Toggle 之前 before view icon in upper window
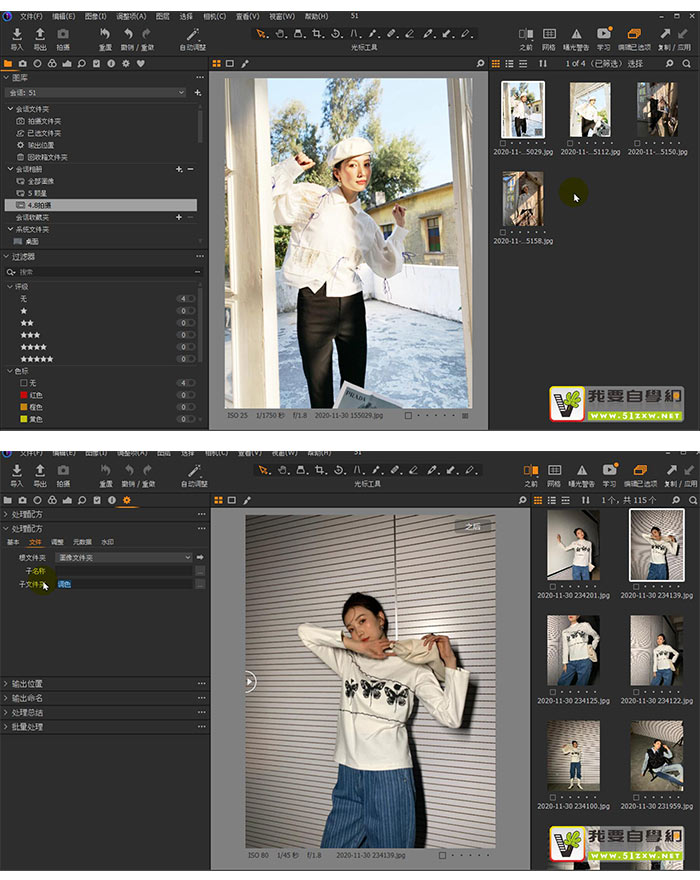 (x=526, y=34)
